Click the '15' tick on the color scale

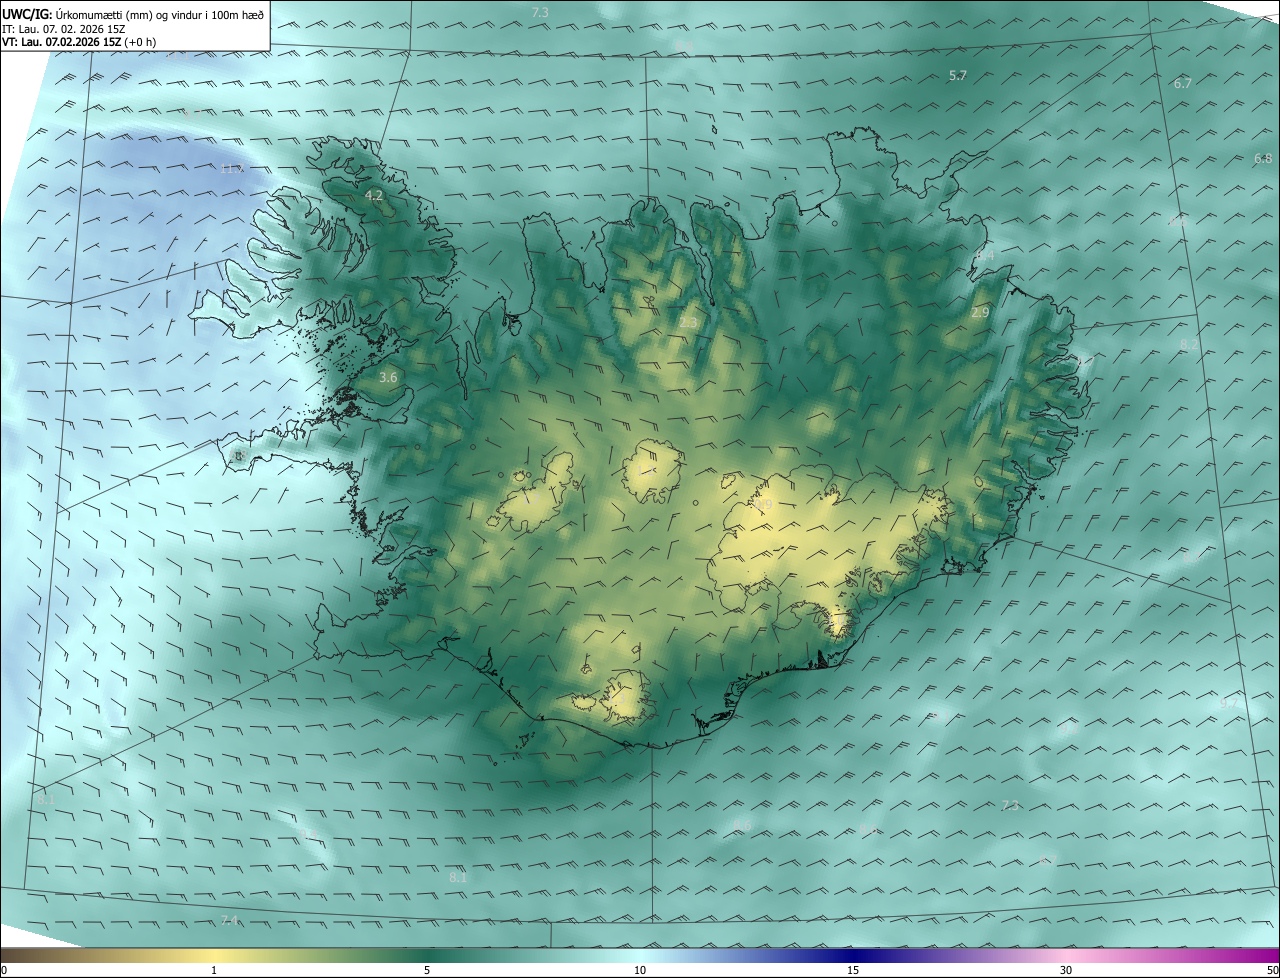pyautogui.click(x=853, y=971)
